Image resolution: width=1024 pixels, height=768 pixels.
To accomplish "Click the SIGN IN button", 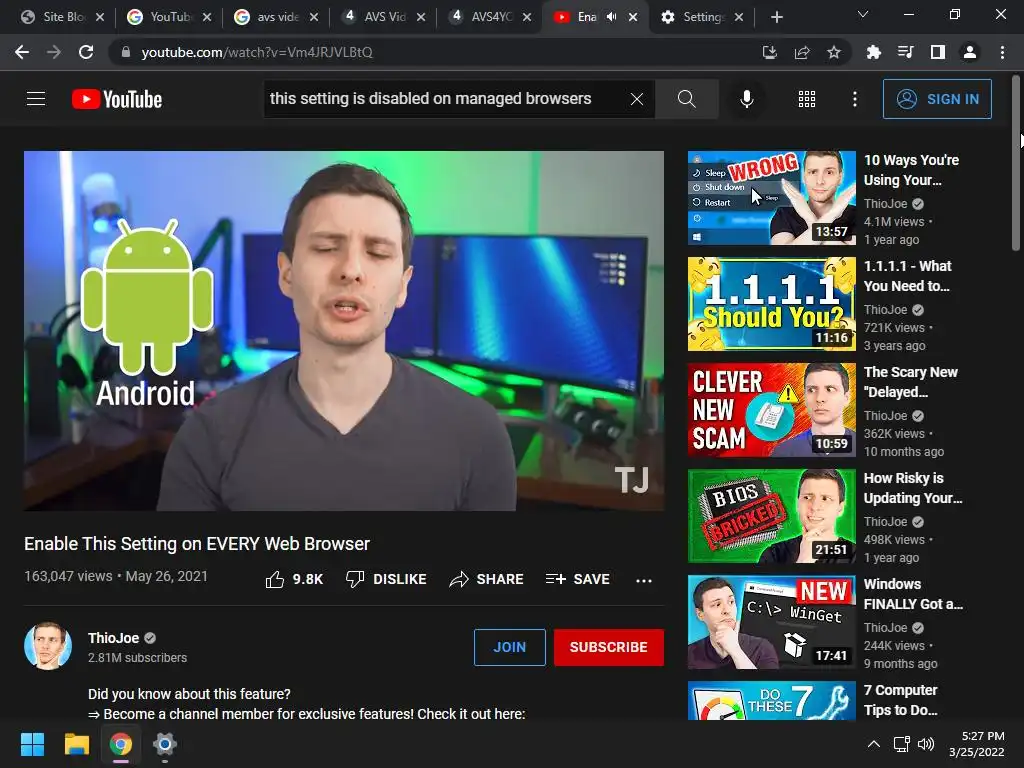I will pos(937,99).
